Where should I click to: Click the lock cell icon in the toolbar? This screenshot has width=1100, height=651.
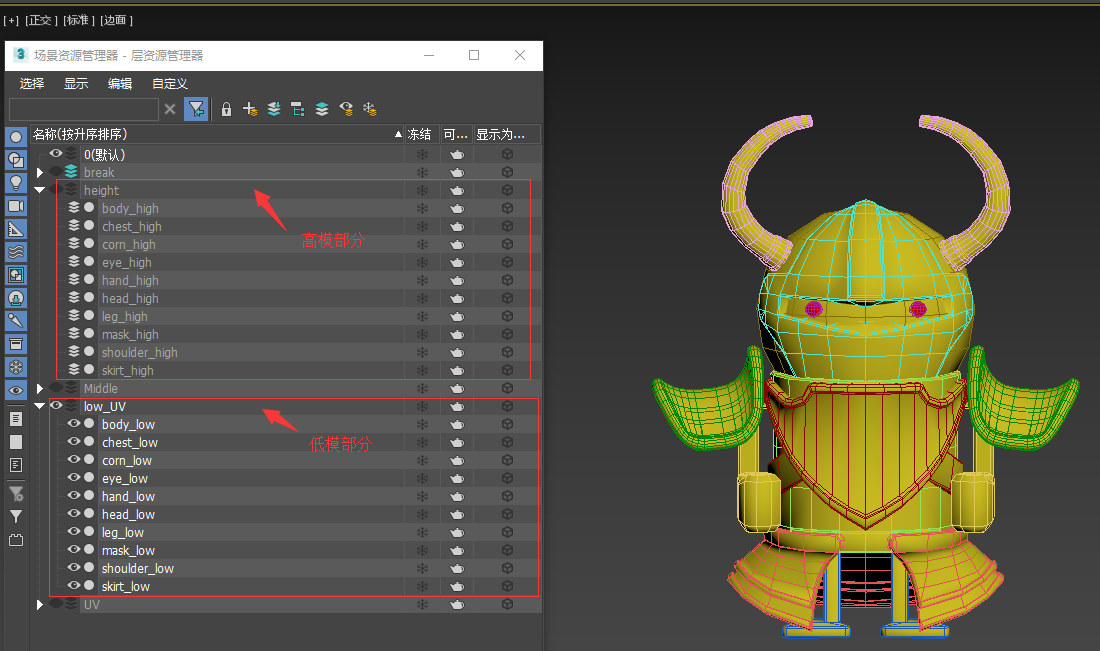point(227,109)
